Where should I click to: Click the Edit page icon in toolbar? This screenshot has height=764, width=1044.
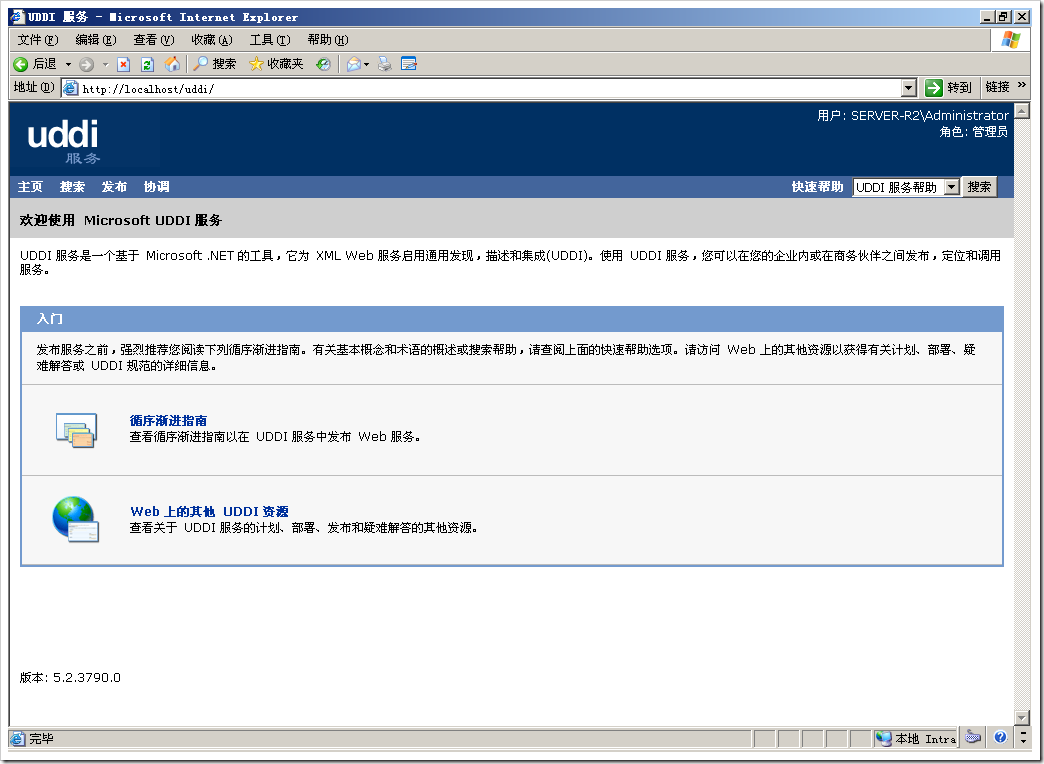pos(408,64)
